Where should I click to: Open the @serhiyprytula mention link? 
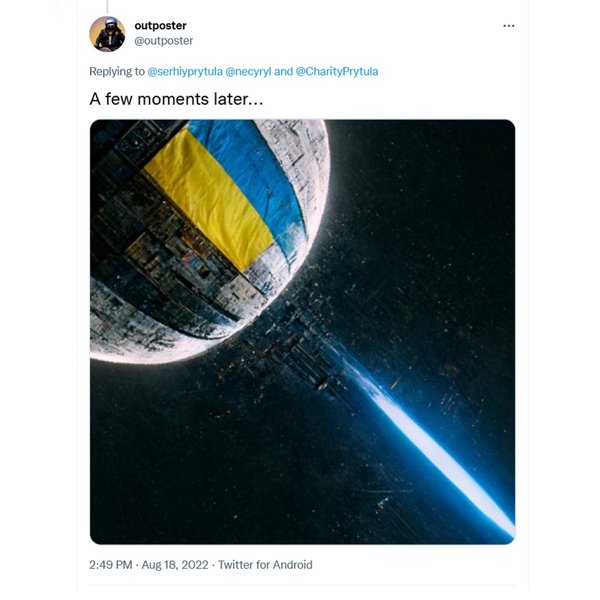click(185, 71)
